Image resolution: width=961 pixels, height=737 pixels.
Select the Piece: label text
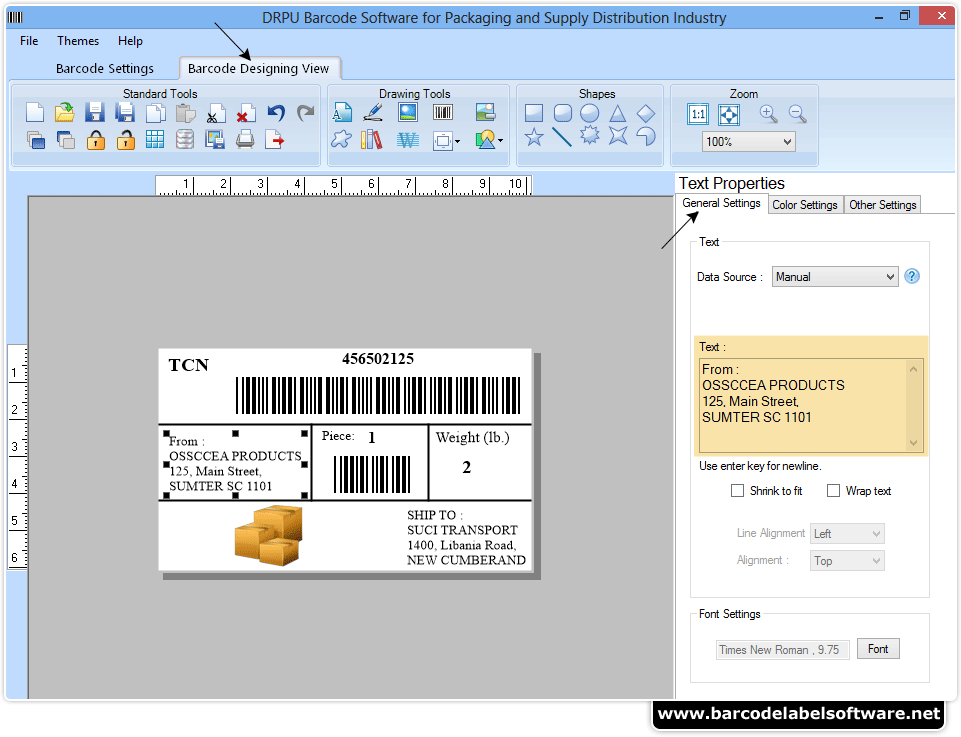click(x=338, y=436)
